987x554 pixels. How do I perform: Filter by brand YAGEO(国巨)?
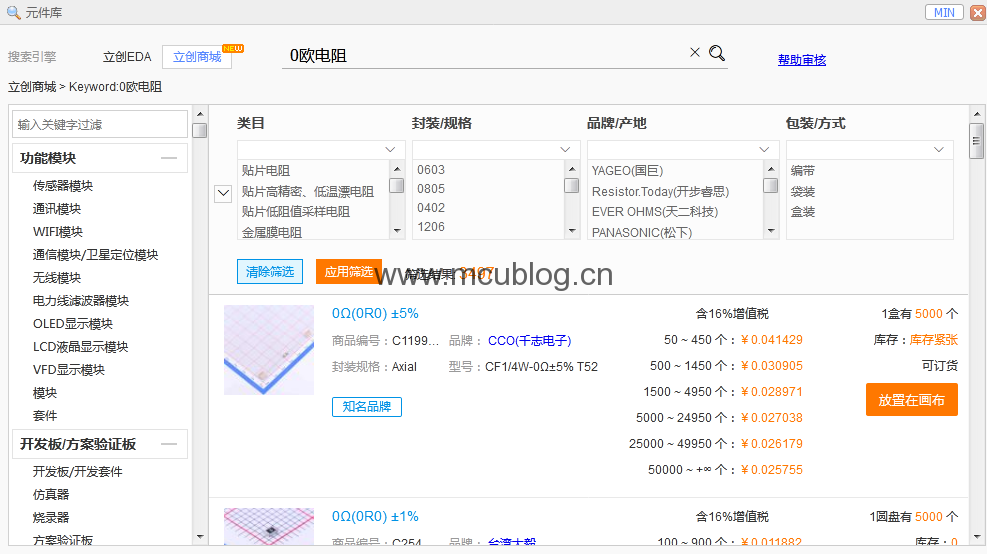(x=628, y=171)
